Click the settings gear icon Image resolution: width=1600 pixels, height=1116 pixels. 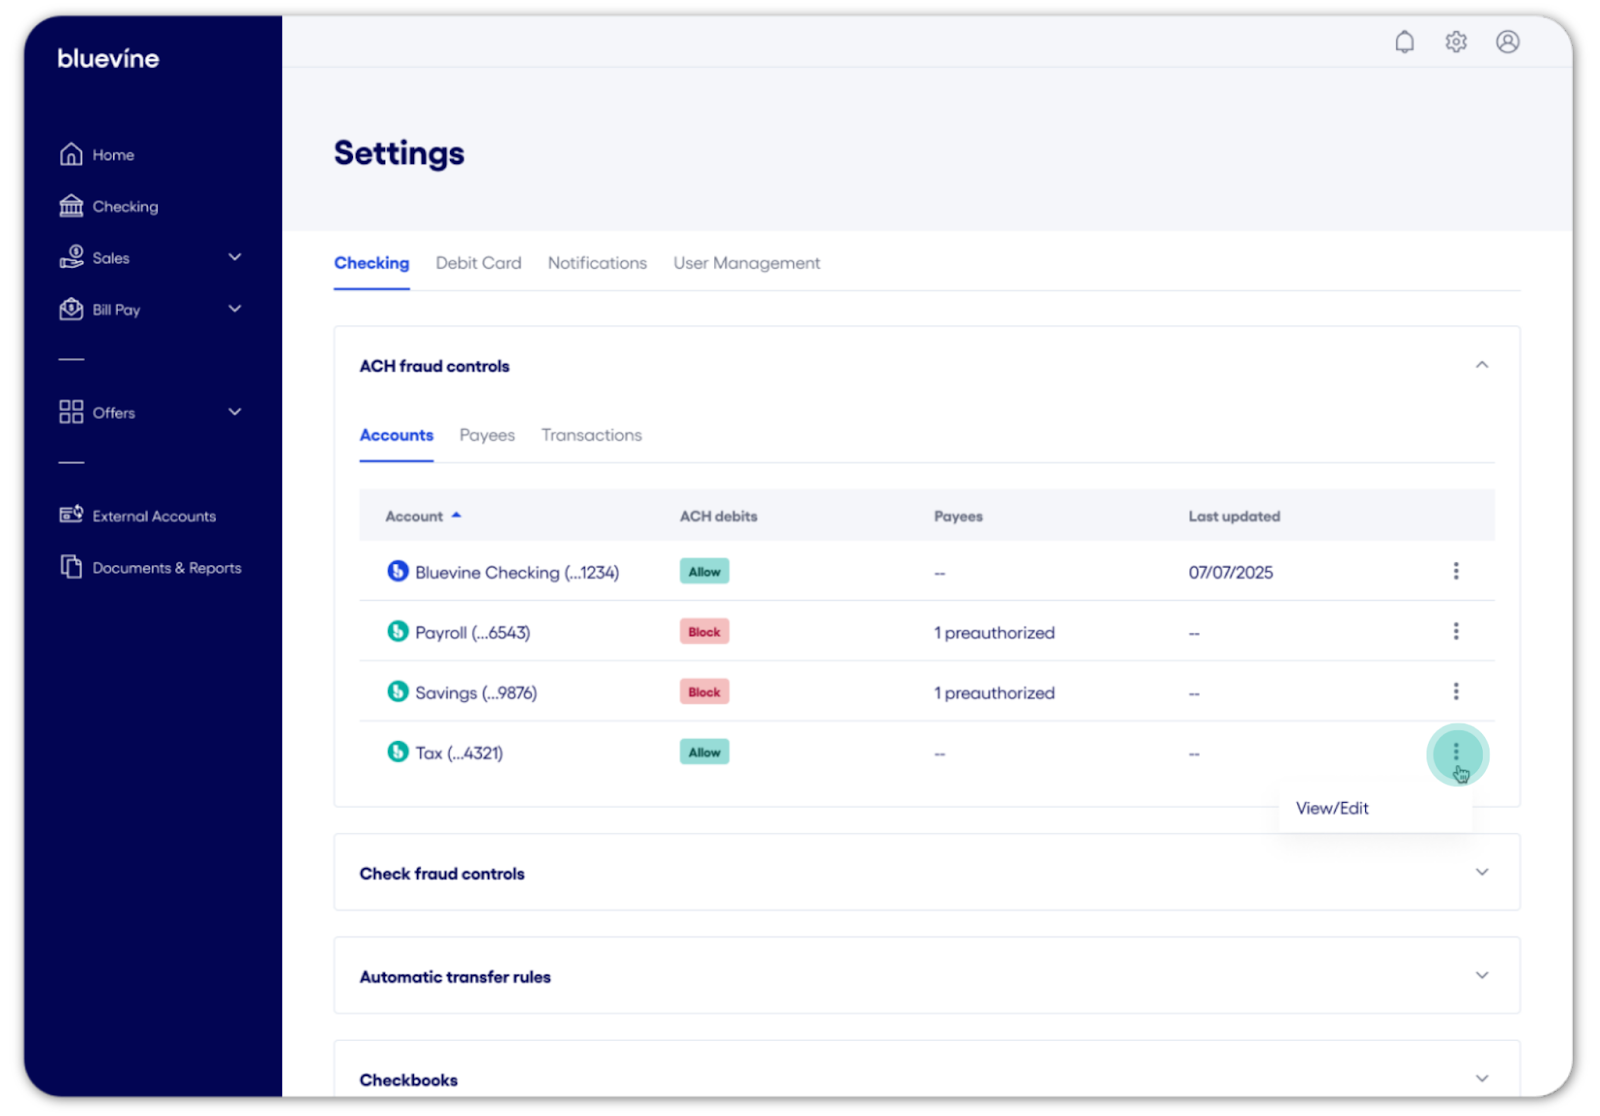(1455, 42)
